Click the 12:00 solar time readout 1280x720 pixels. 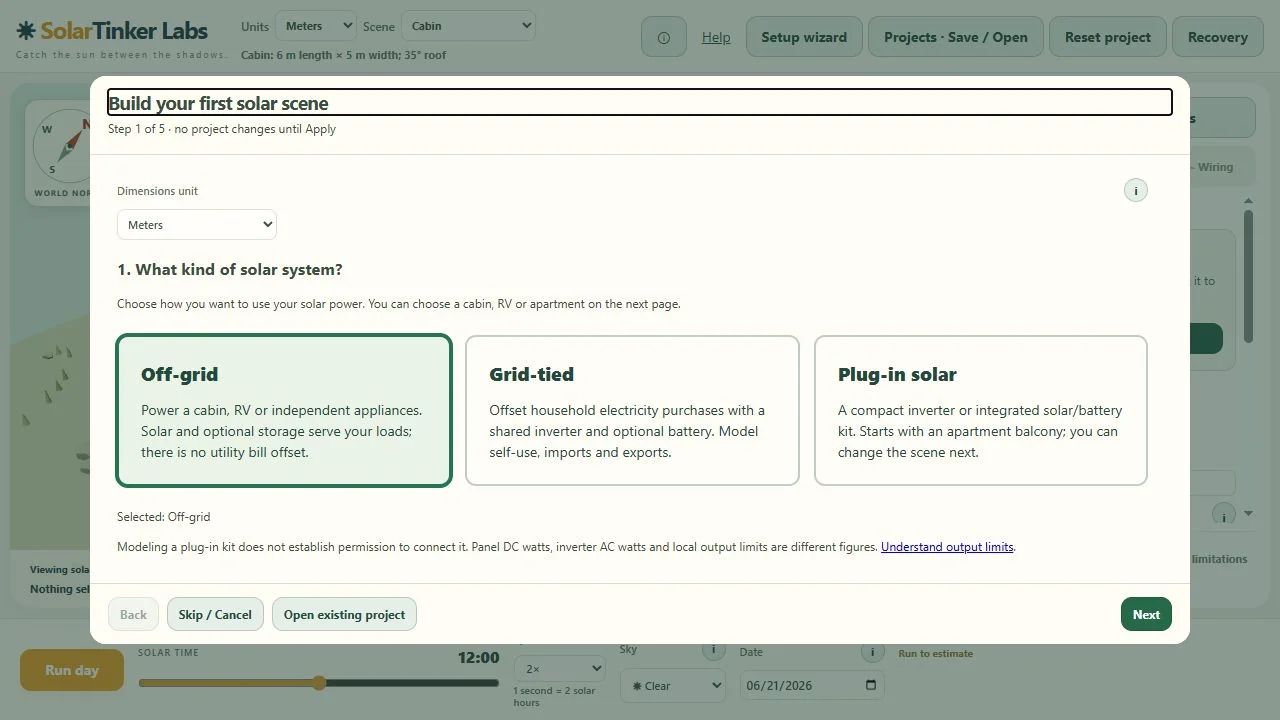tap(478, 657)
